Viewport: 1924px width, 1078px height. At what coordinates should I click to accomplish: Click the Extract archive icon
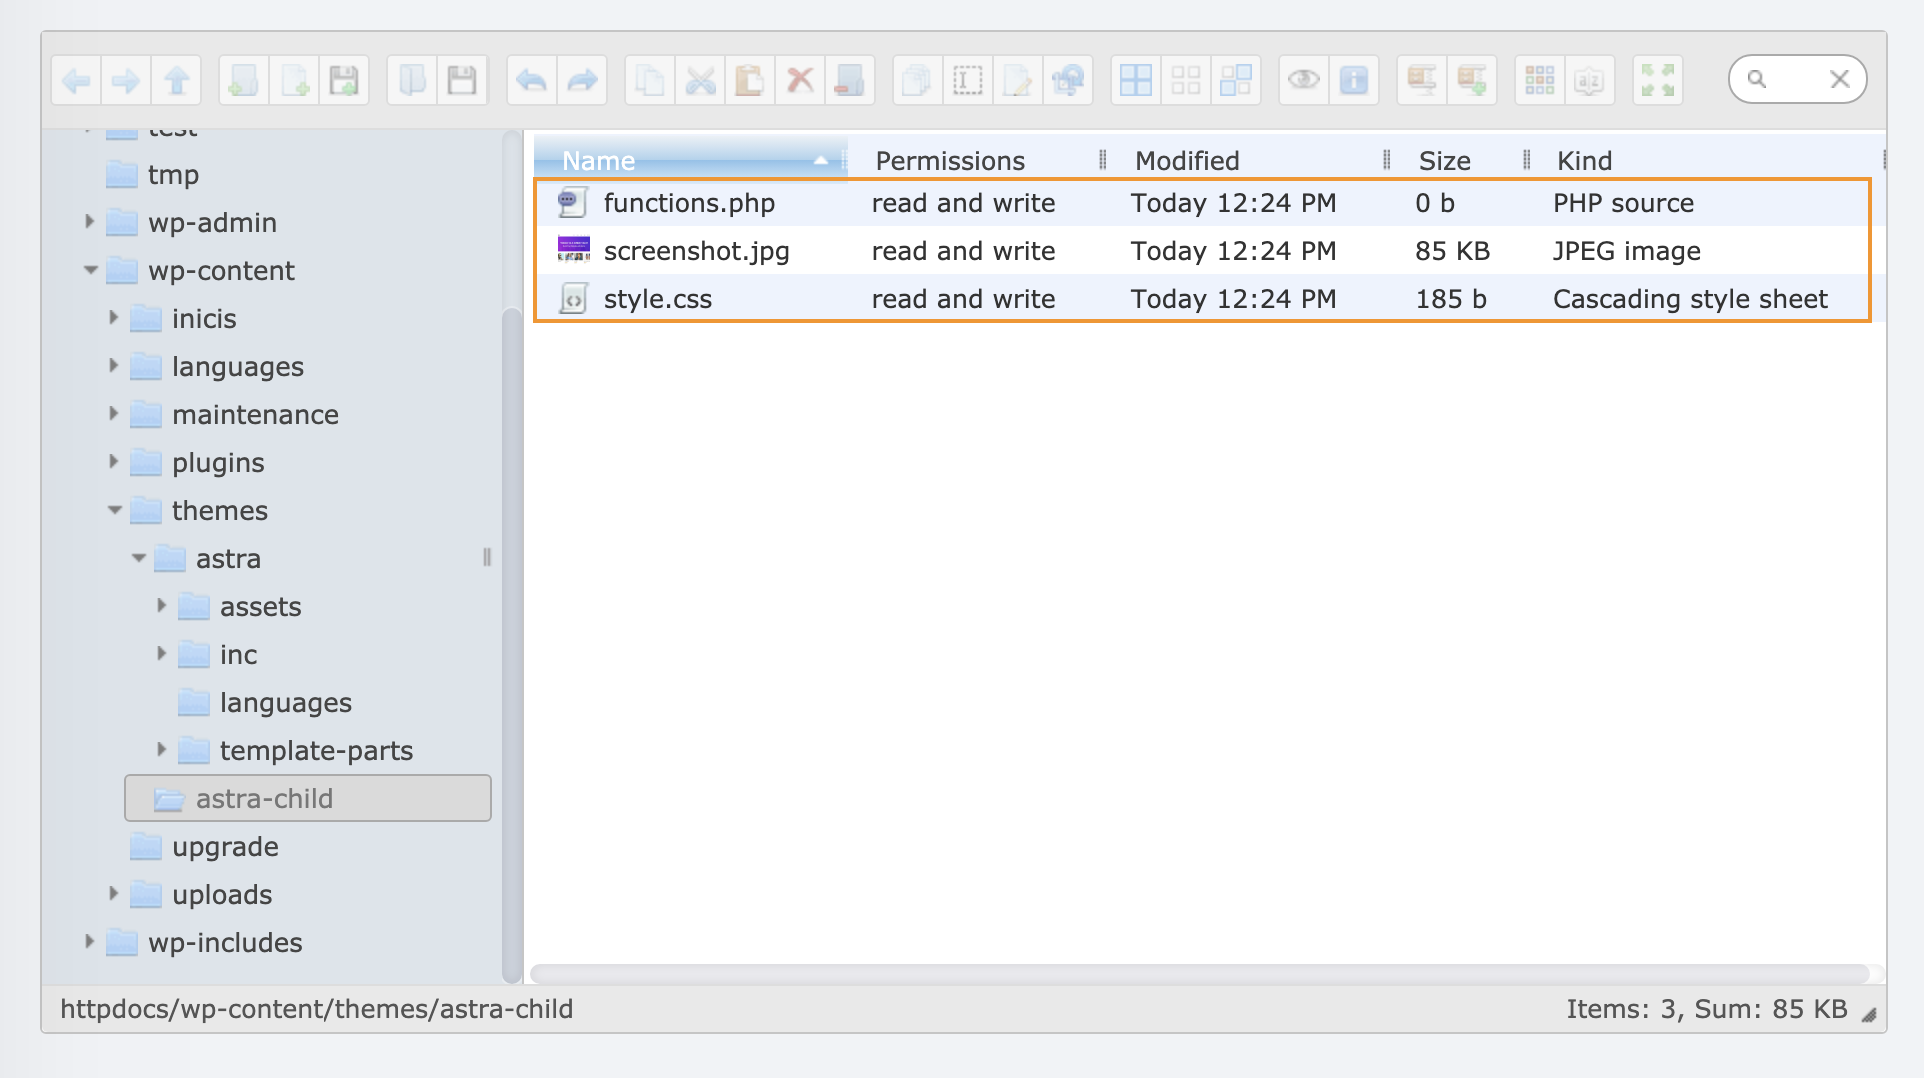[1422, 80]
